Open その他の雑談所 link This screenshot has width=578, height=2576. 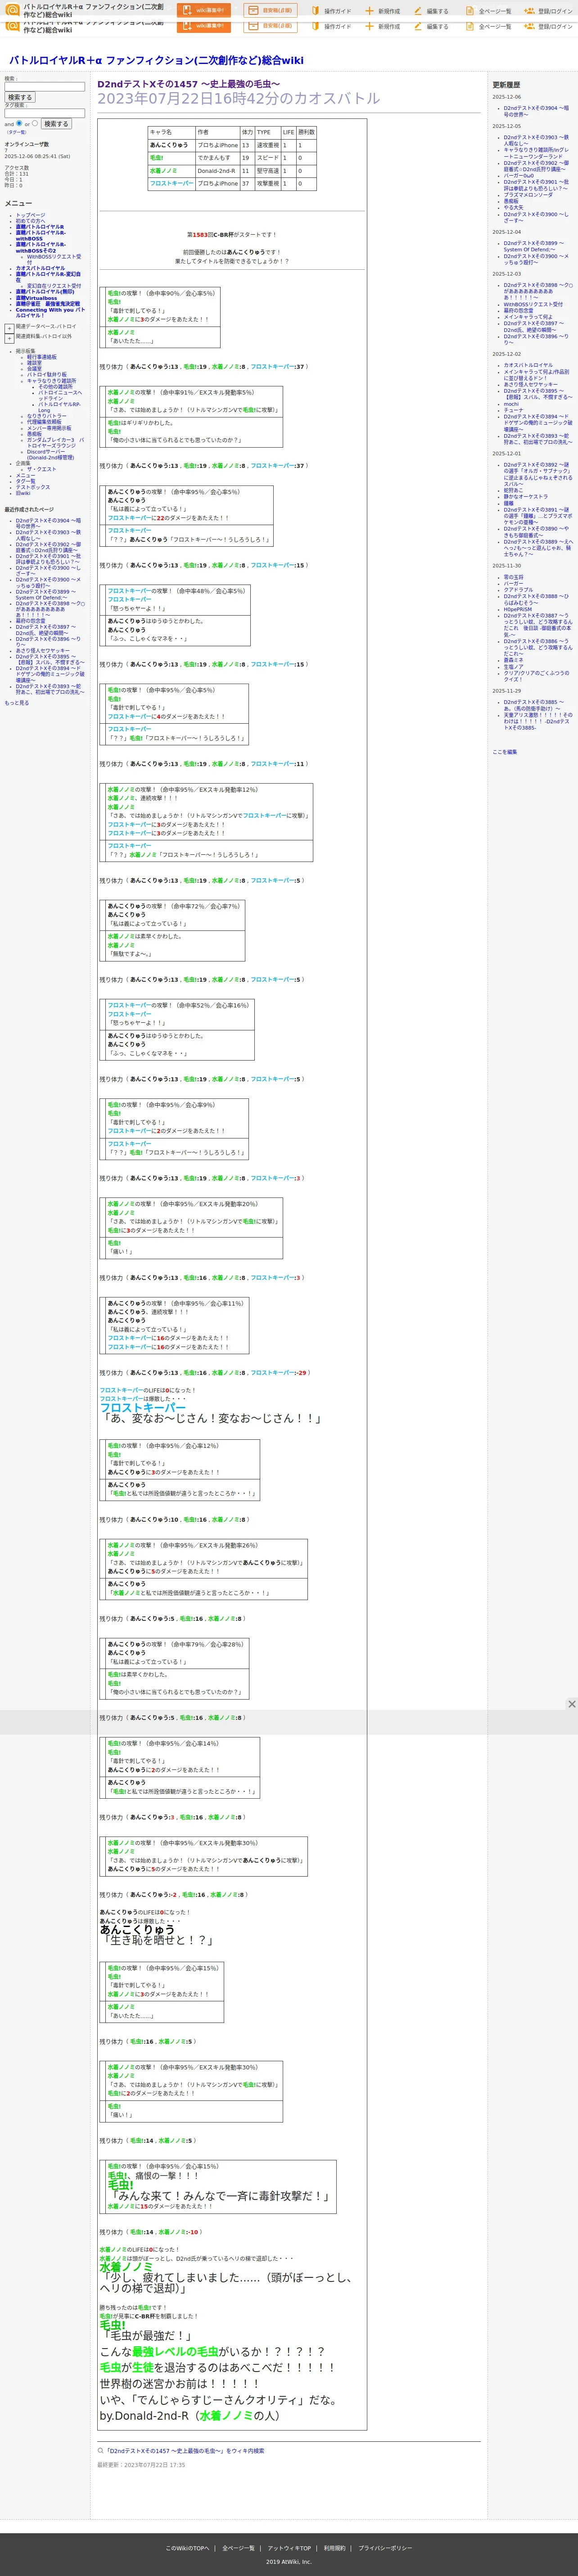55,387
